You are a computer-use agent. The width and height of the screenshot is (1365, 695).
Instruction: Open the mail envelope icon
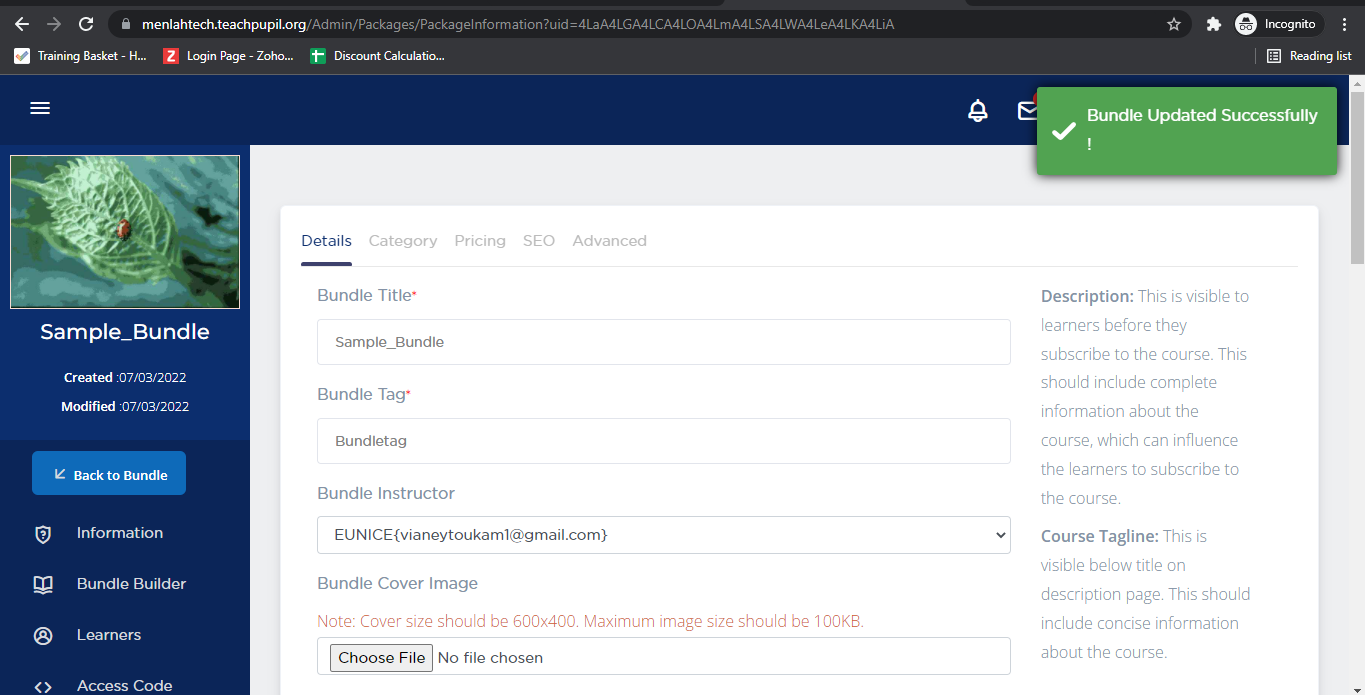(x=1026, y=111)
